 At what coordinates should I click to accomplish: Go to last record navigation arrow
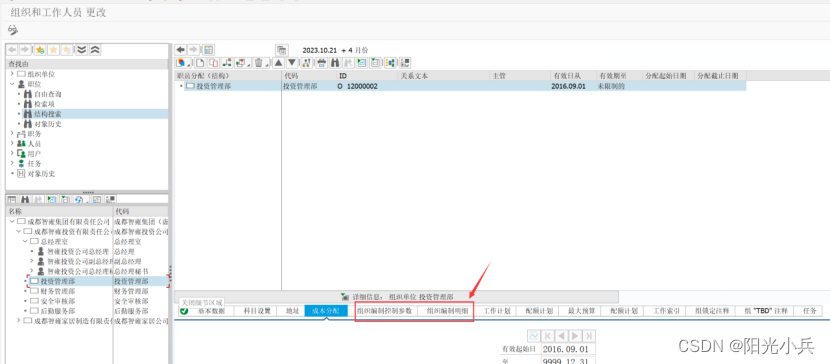589,335
